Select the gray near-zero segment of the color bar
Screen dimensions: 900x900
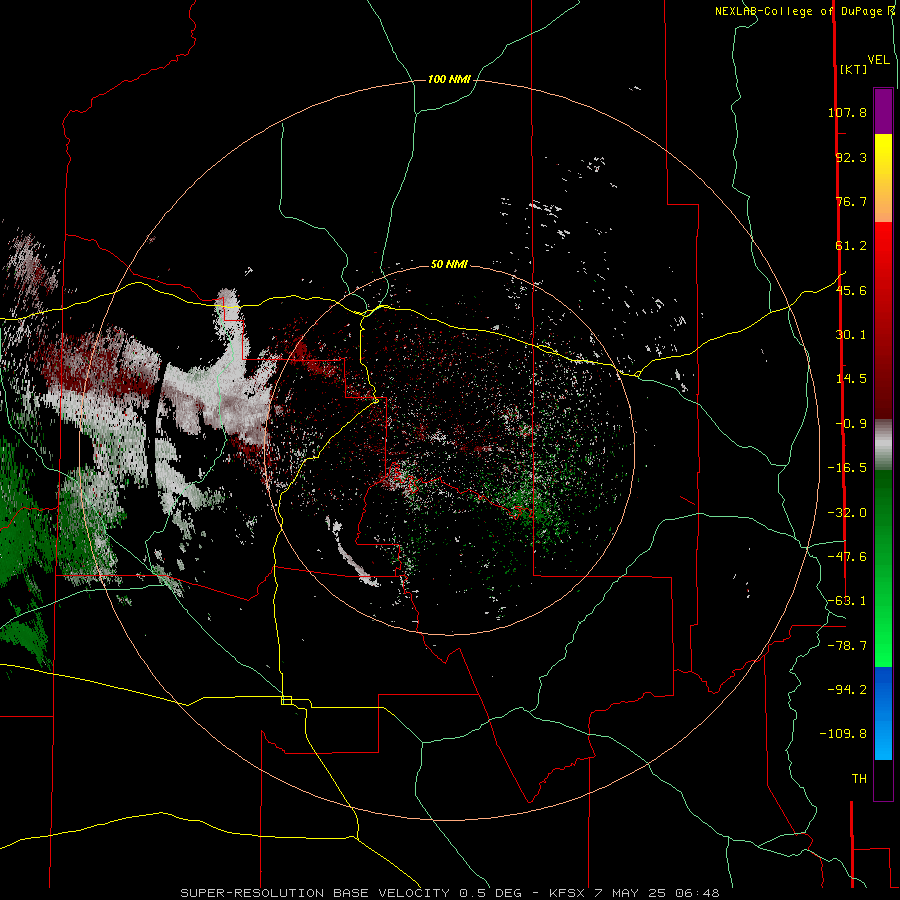pyautogui.click(x=883, y=445)
